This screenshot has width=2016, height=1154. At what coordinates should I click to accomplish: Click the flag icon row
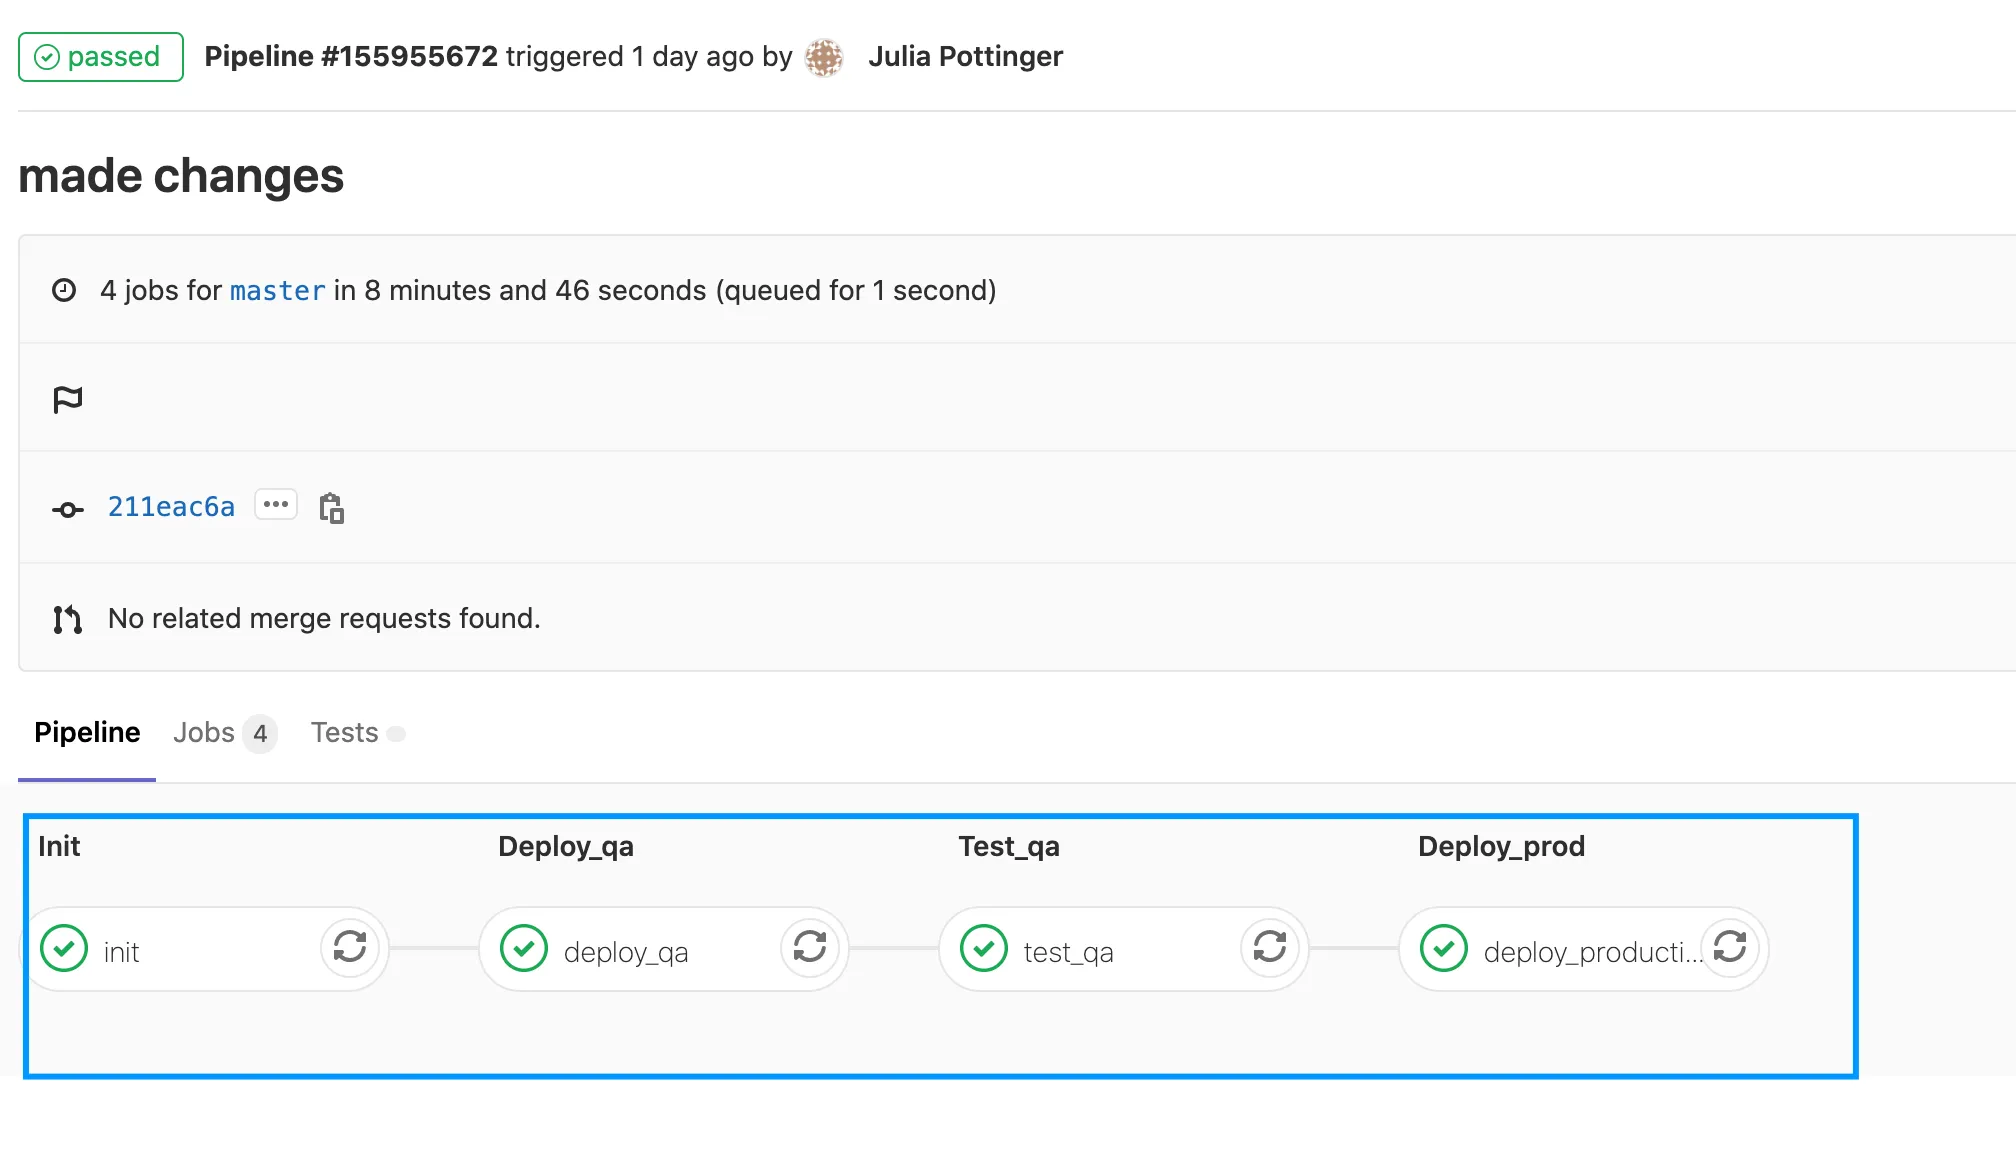[68, 399]
